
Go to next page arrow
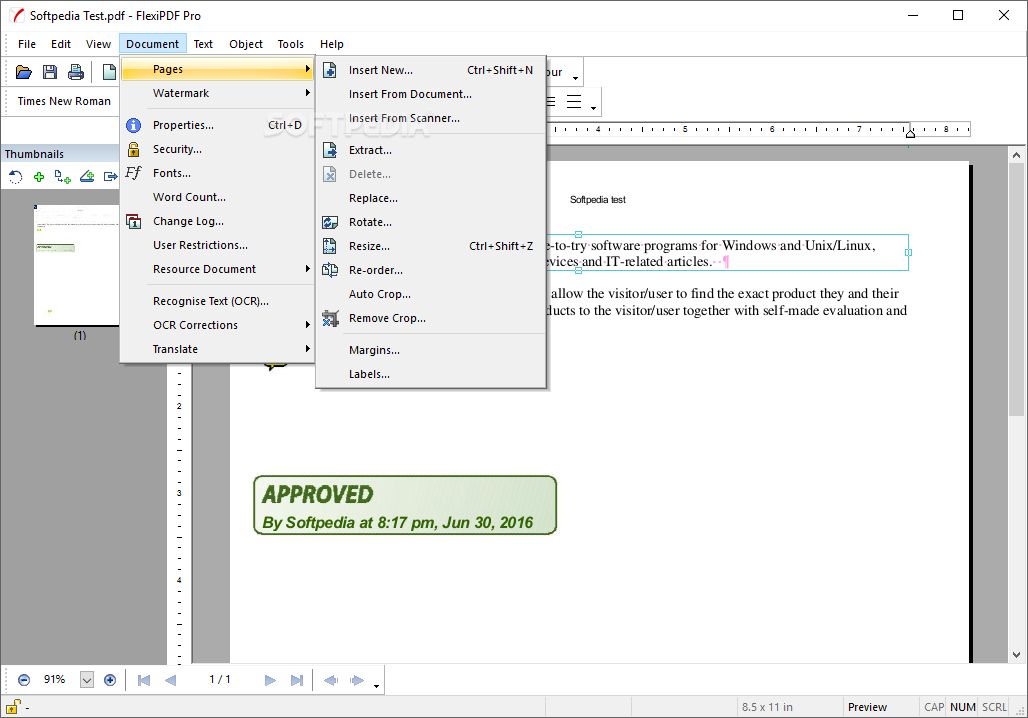tap(270, 680)
